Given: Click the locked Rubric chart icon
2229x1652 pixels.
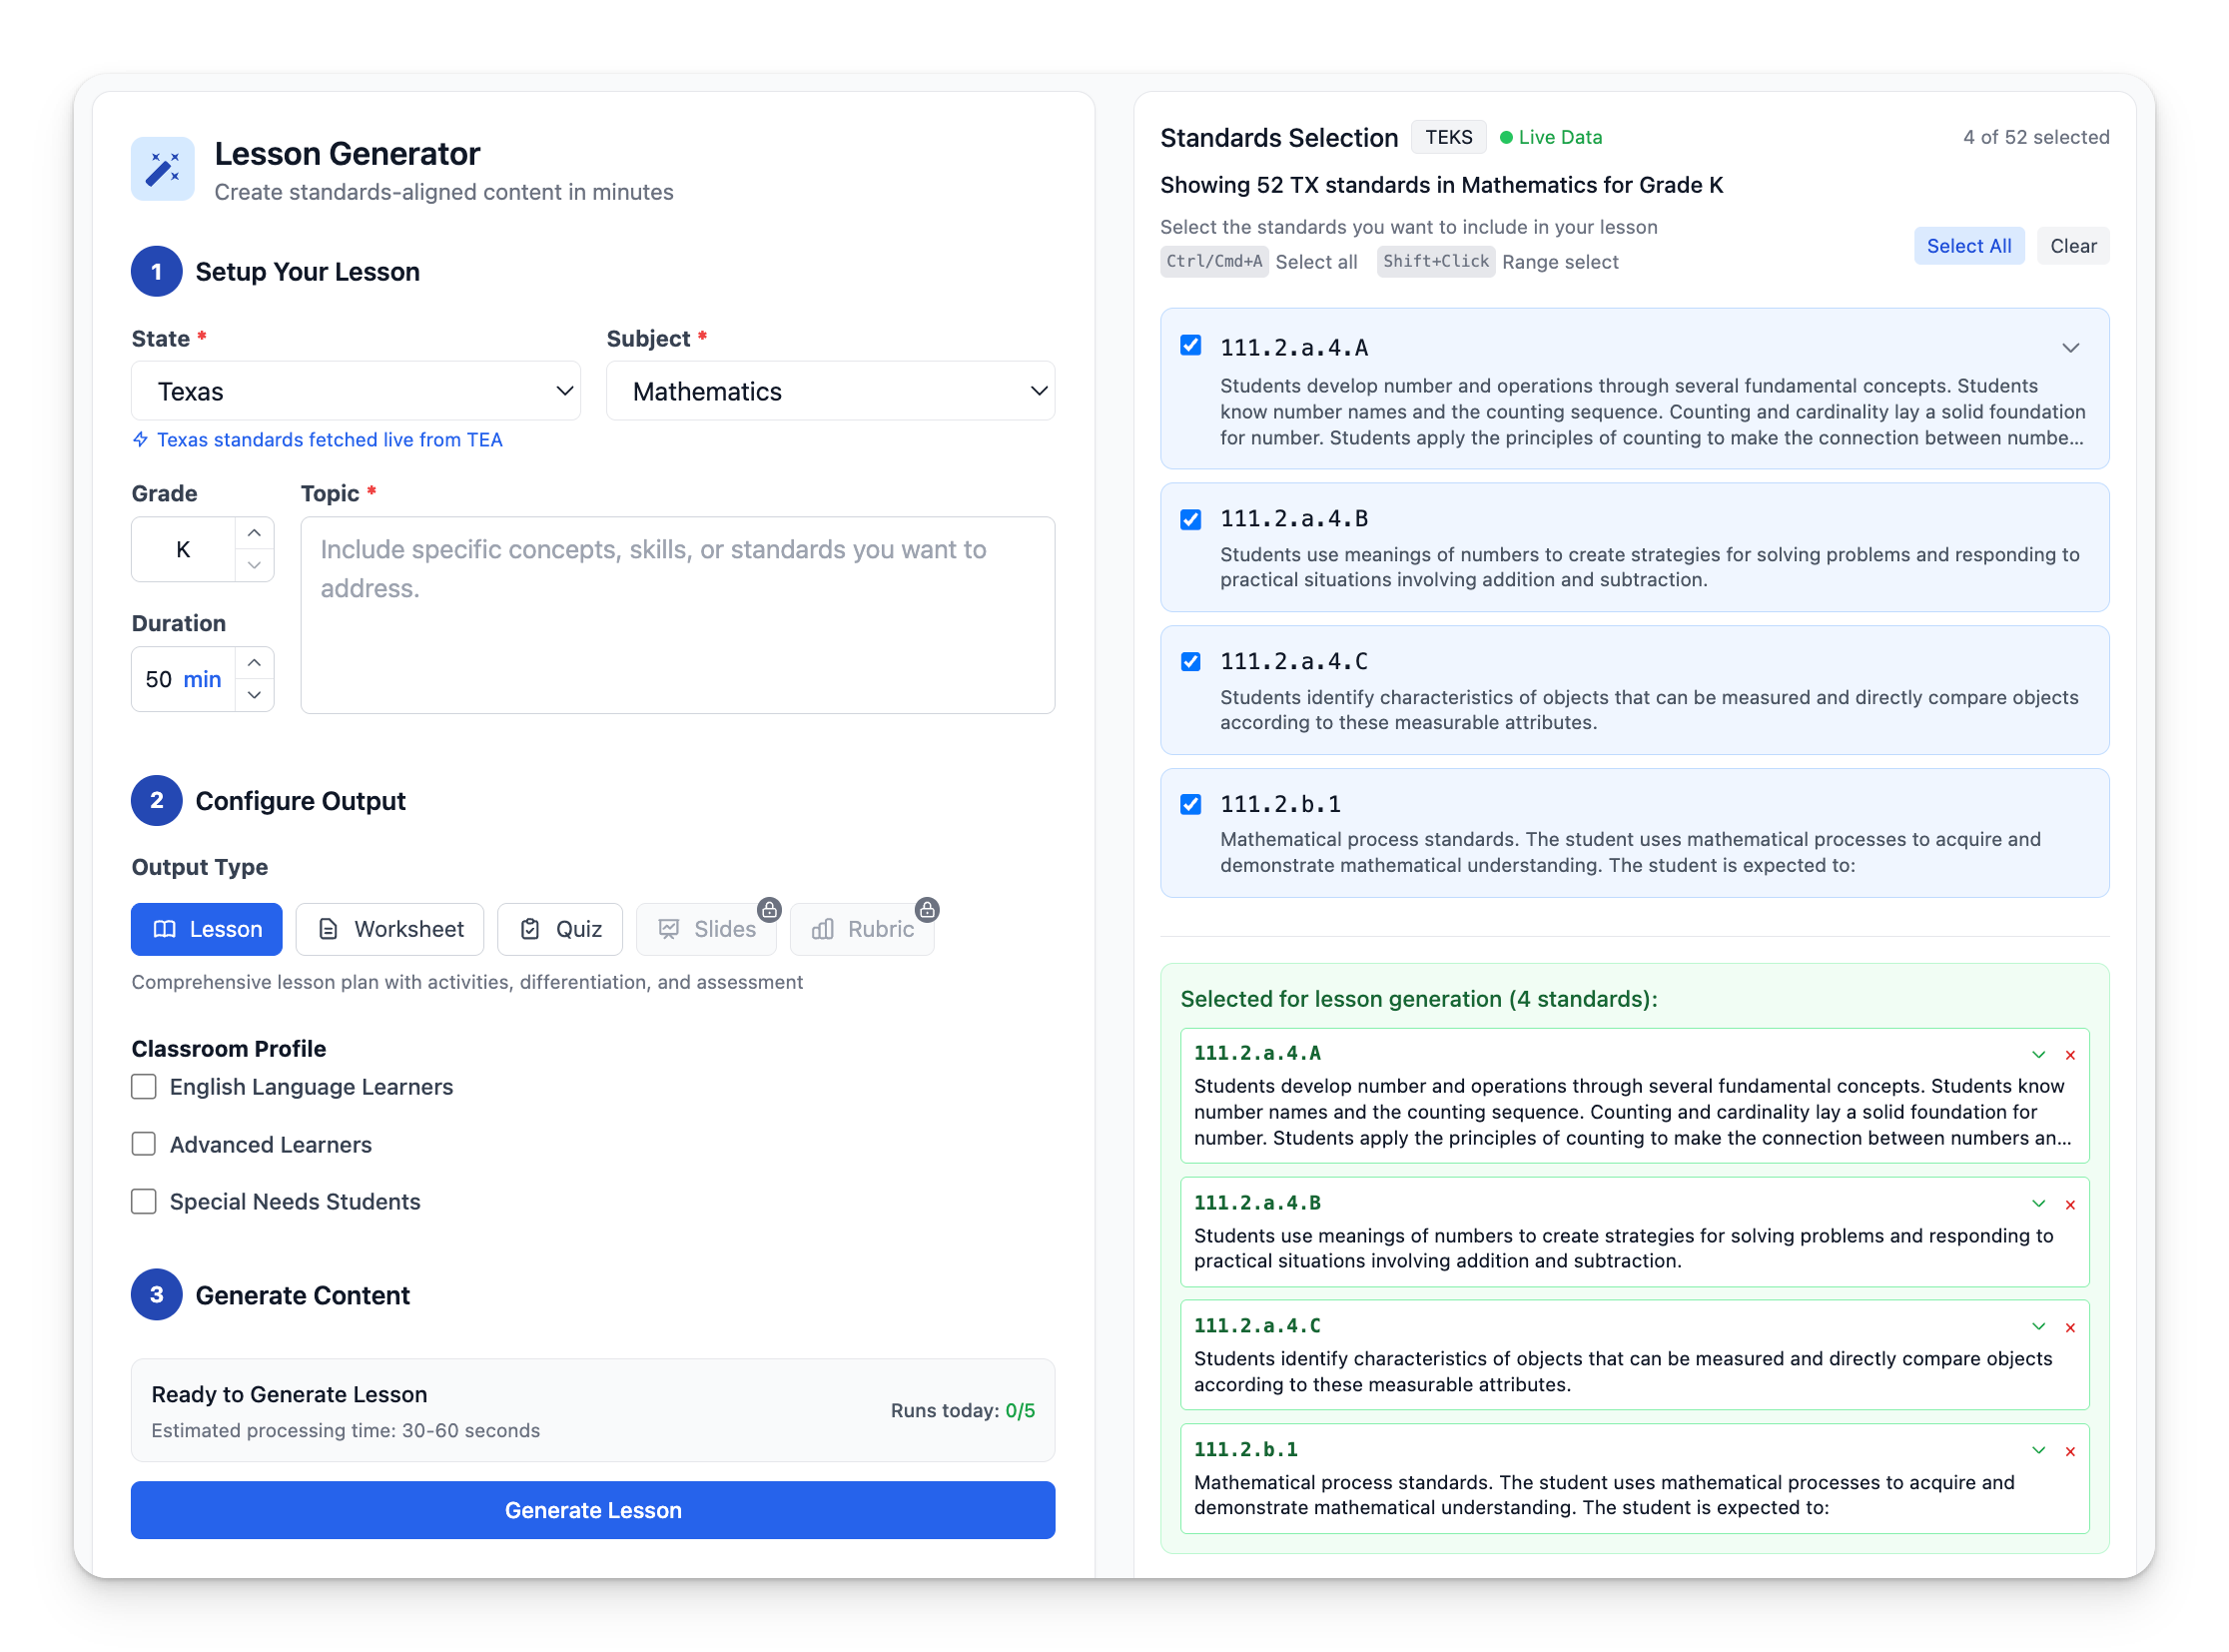Looking at the screenshot, I should pos(822,929).
